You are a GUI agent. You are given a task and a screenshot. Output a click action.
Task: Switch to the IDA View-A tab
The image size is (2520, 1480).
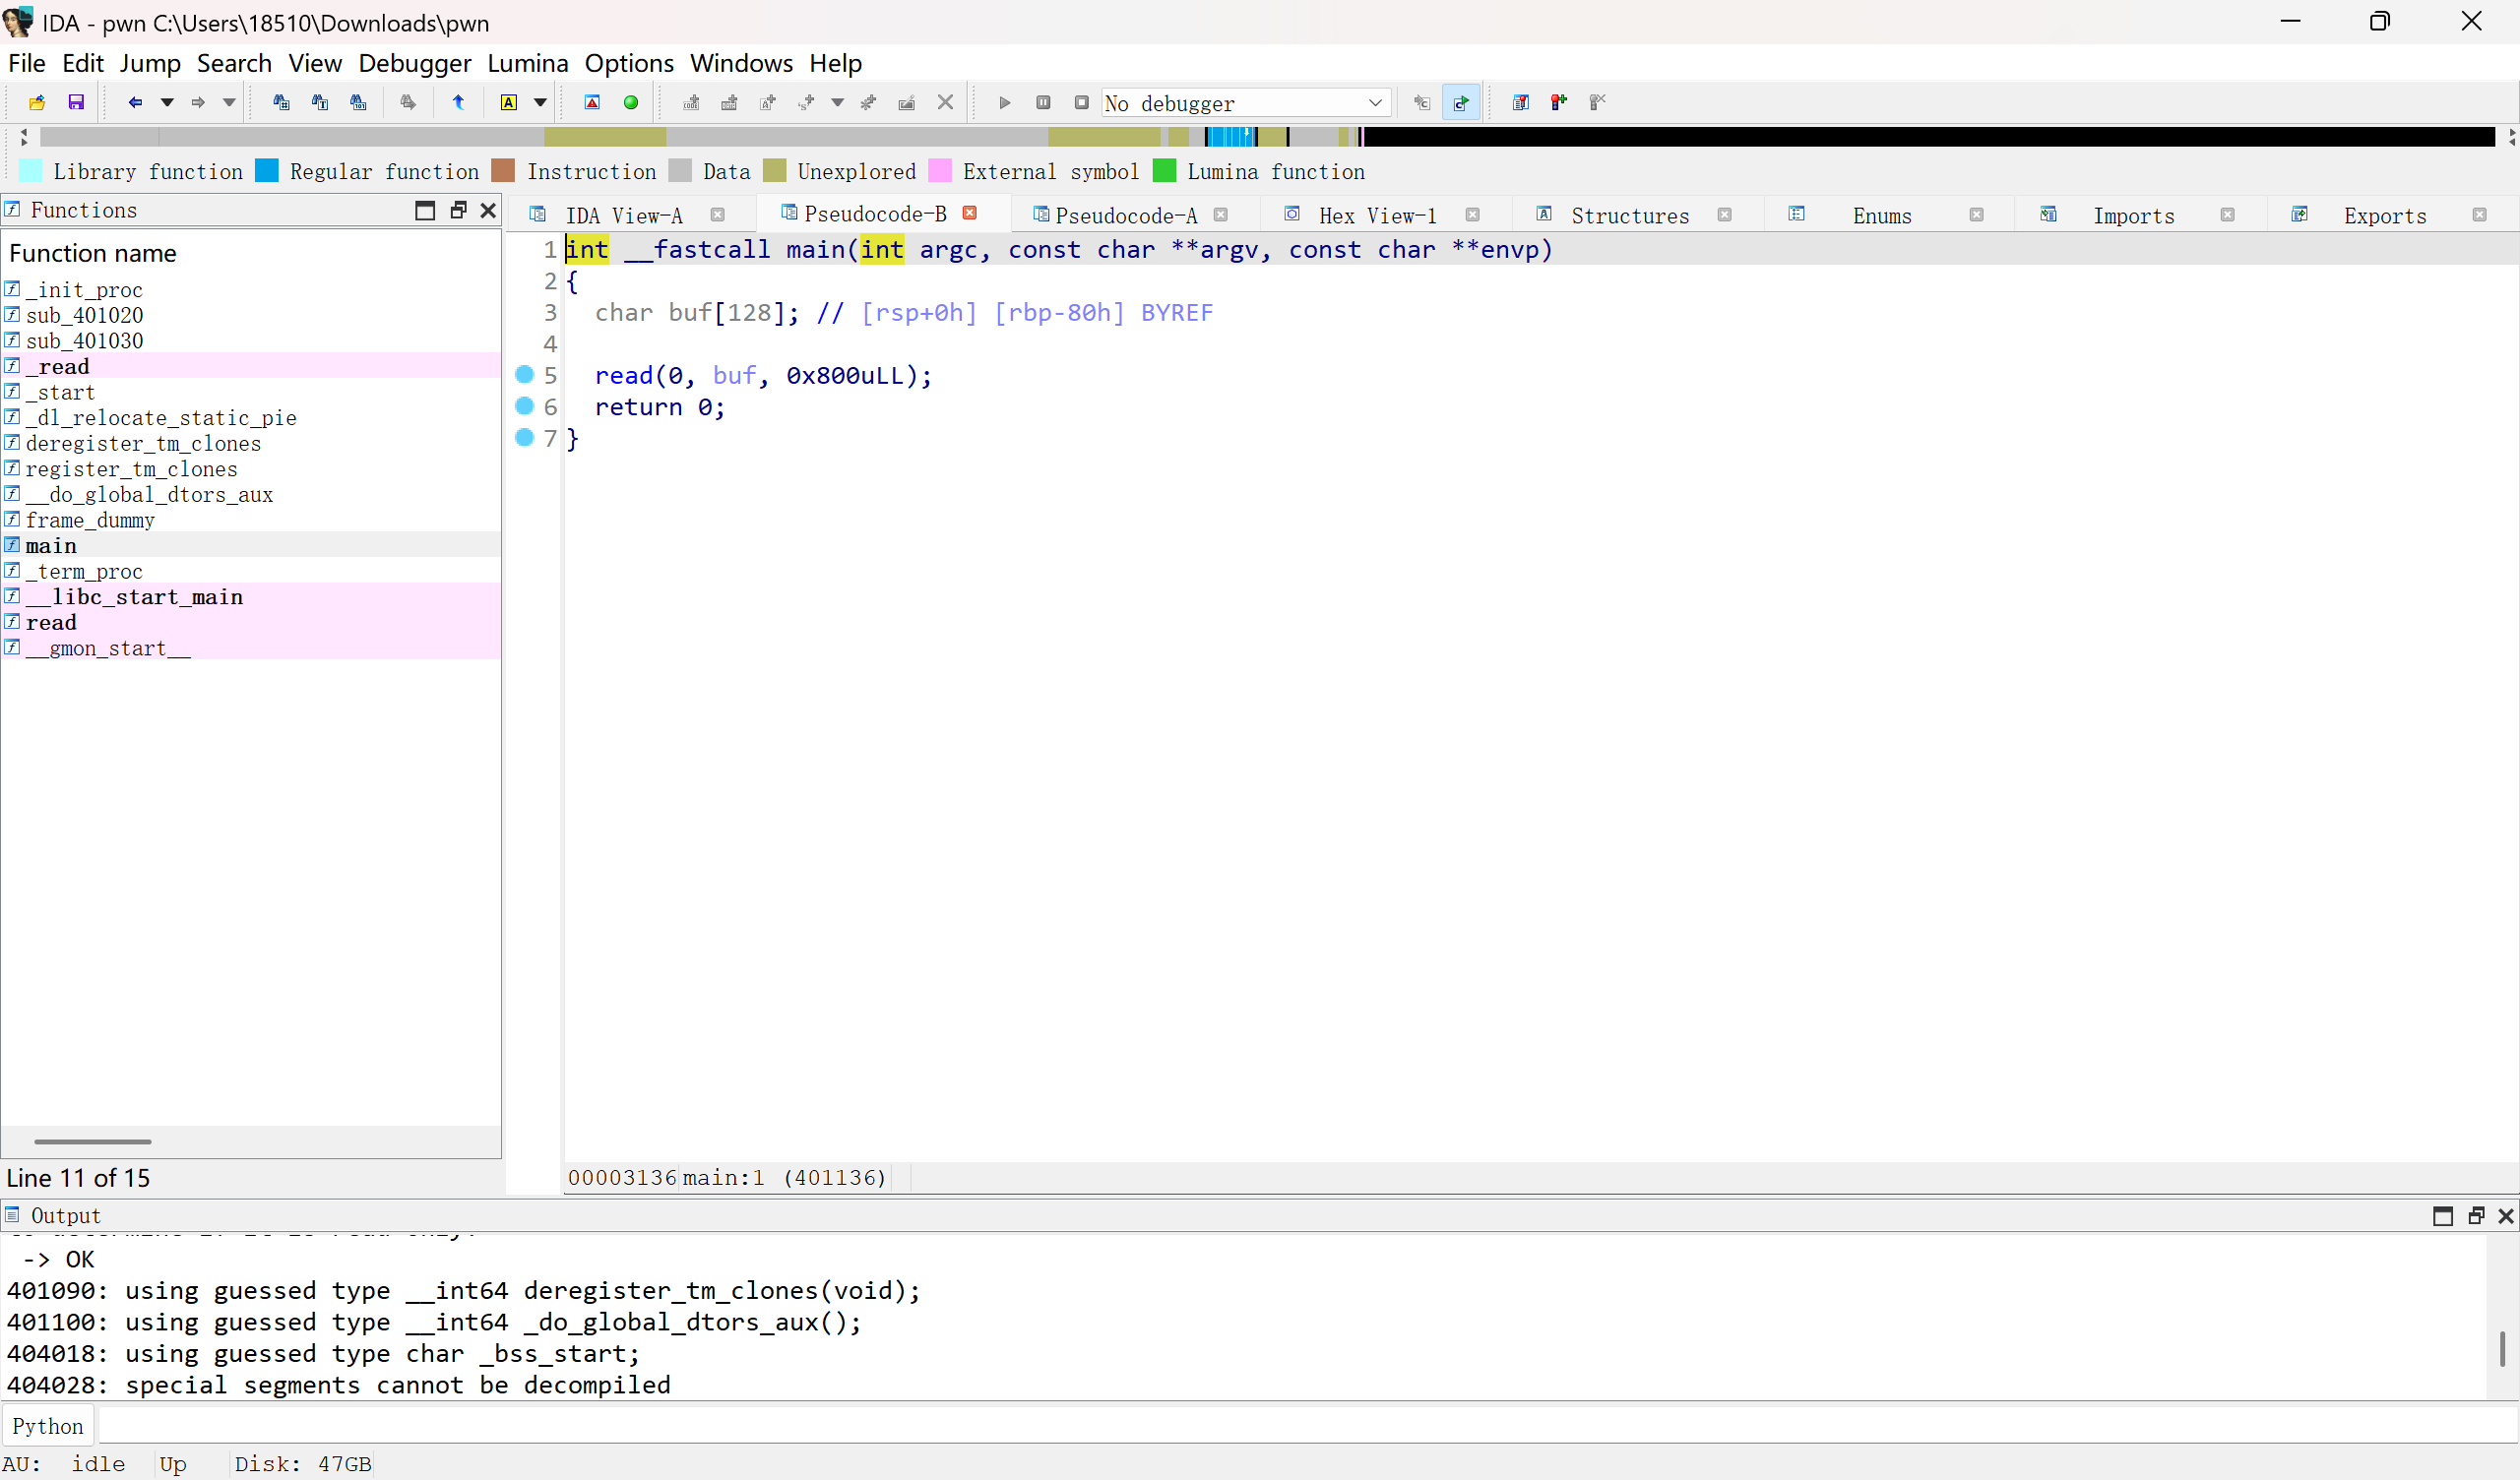pyautogui.click(x=623, y=215)
